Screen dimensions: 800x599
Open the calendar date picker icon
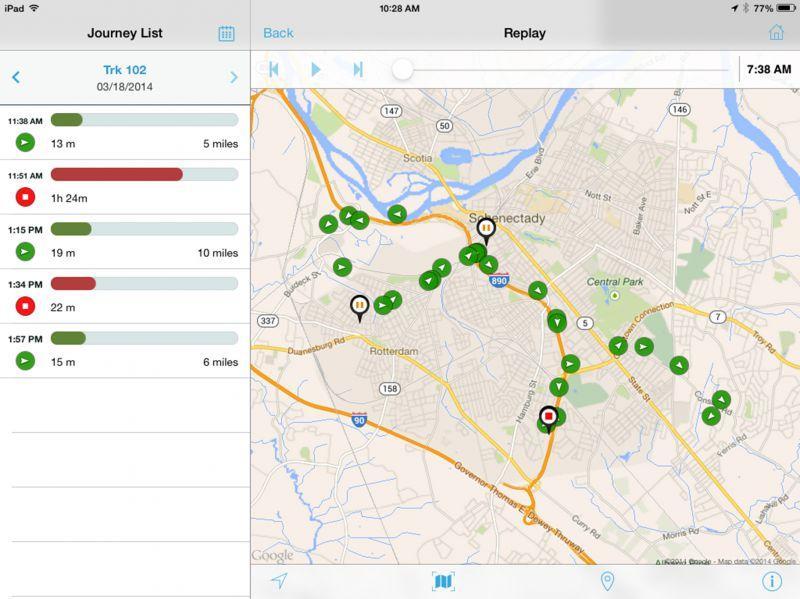pos(227,33)
